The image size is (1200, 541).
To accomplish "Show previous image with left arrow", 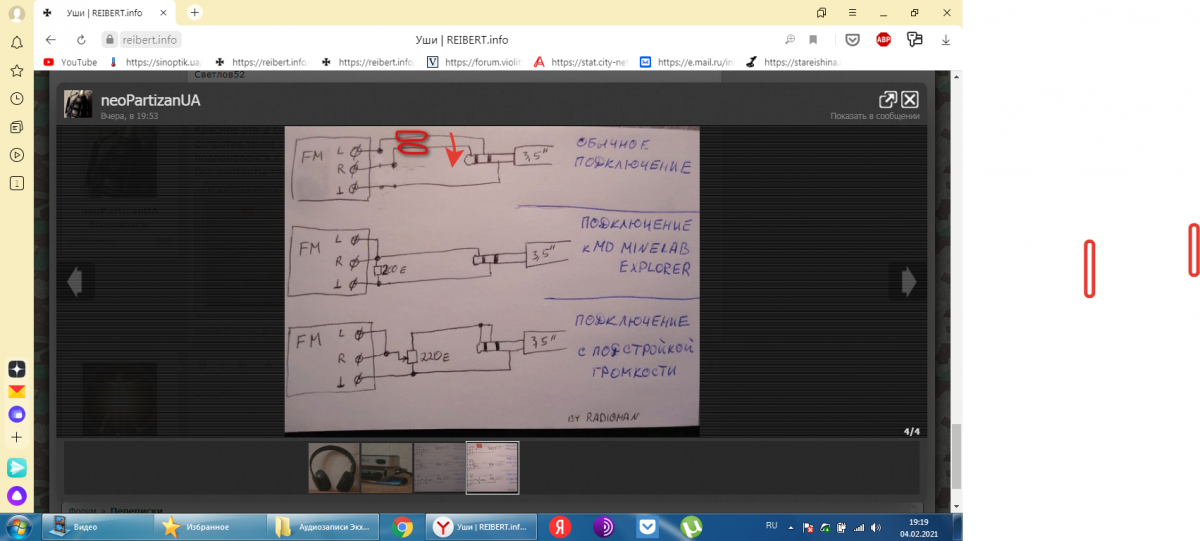I will pos(74,282).
